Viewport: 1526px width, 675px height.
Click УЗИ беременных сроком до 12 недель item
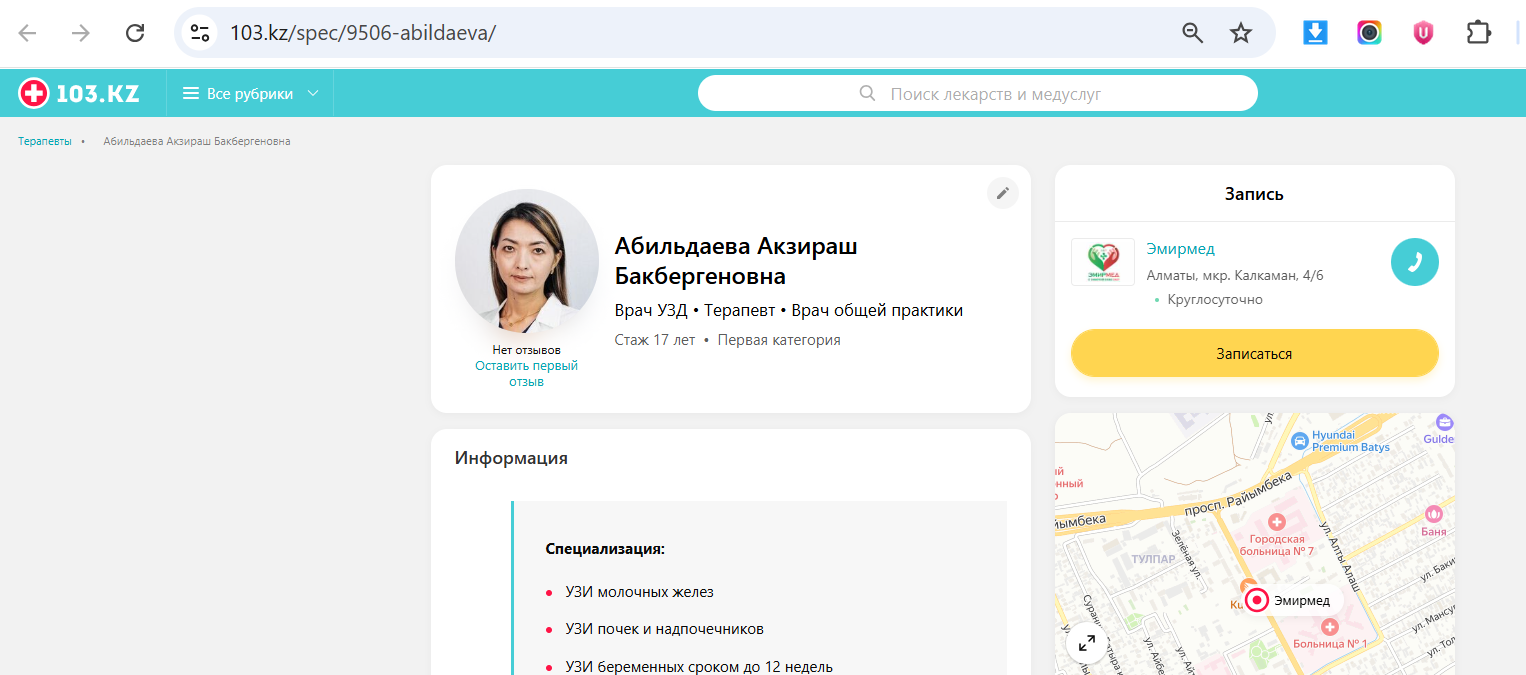(x=699, y=667)
